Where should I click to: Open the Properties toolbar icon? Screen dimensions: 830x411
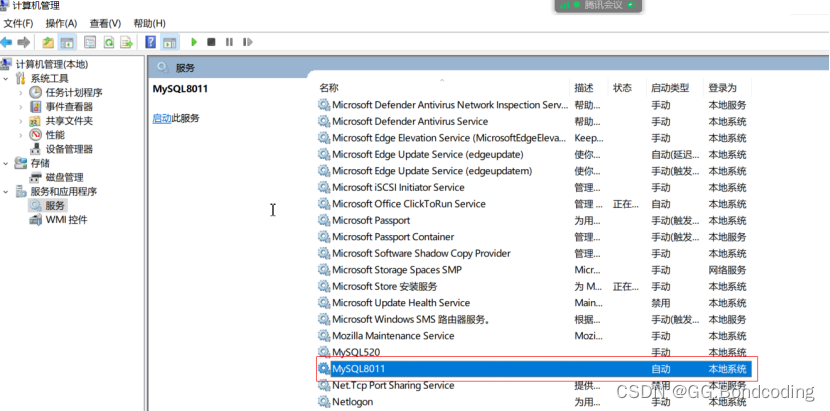click(91, 42)
